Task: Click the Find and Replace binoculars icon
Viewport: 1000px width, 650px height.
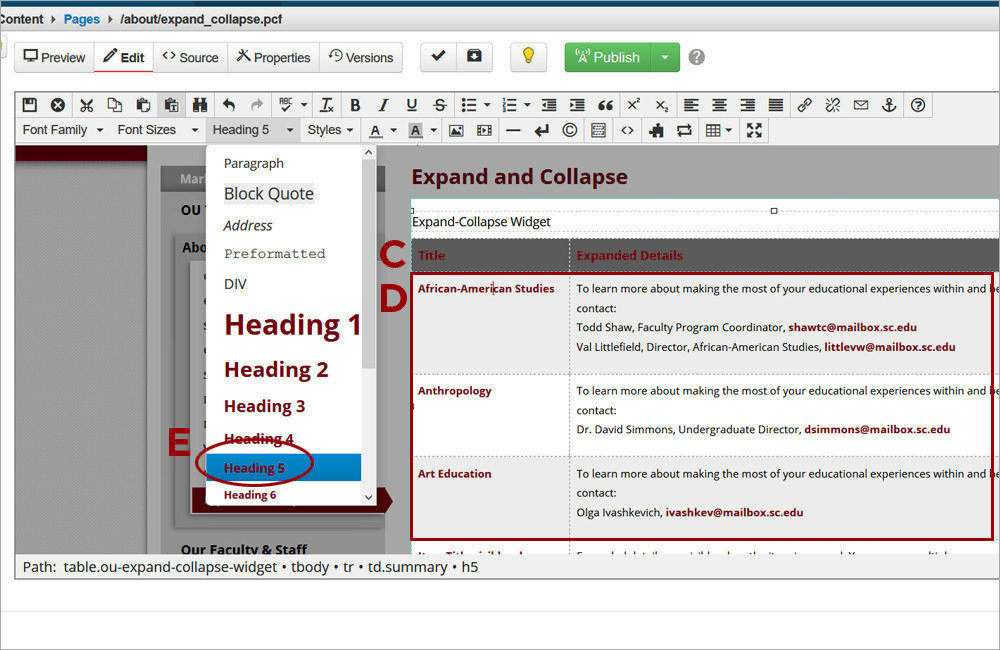Action: [200, 105]
